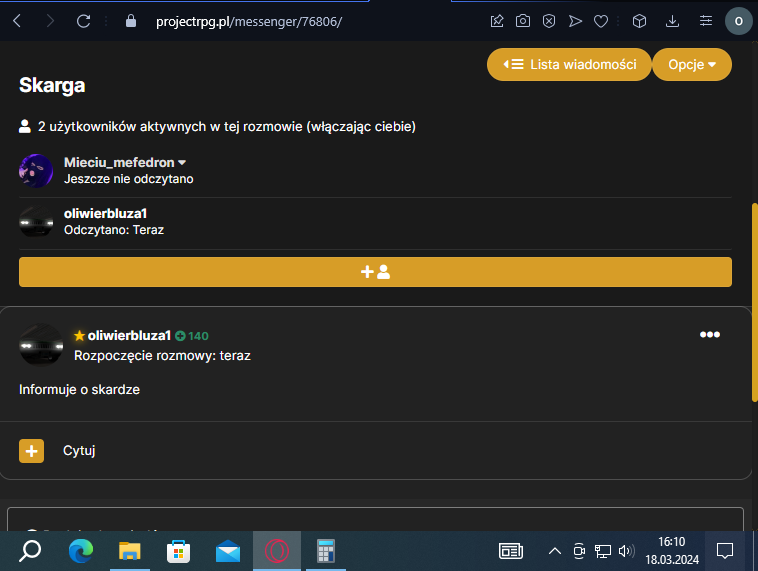Click the Cytuj plus icon
This screenshot has height=571, width=758.
[x=31, y=451]
